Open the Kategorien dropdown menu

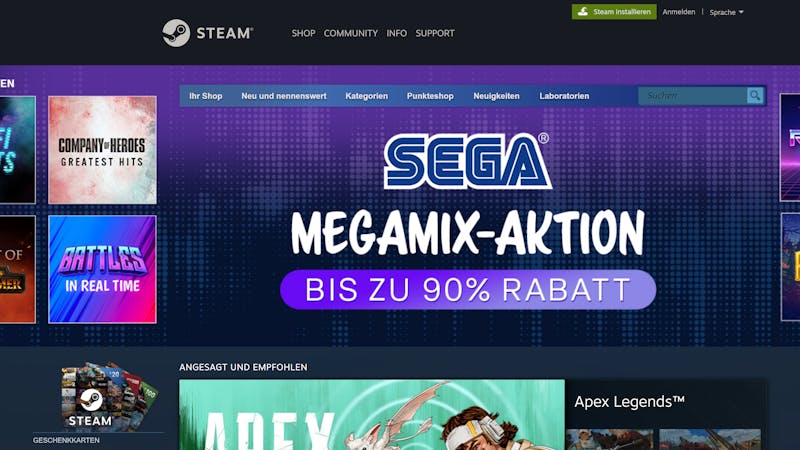click(x=366, y=96)
